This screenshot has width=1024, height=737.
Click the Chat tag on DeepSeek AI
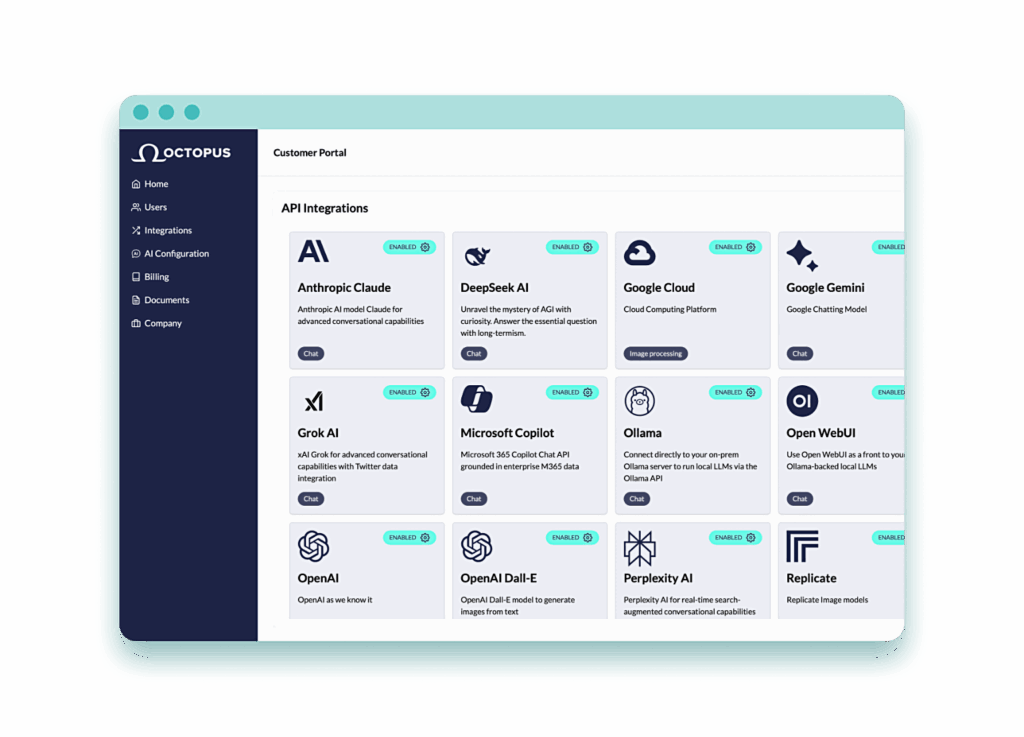(x=474, y=354)
